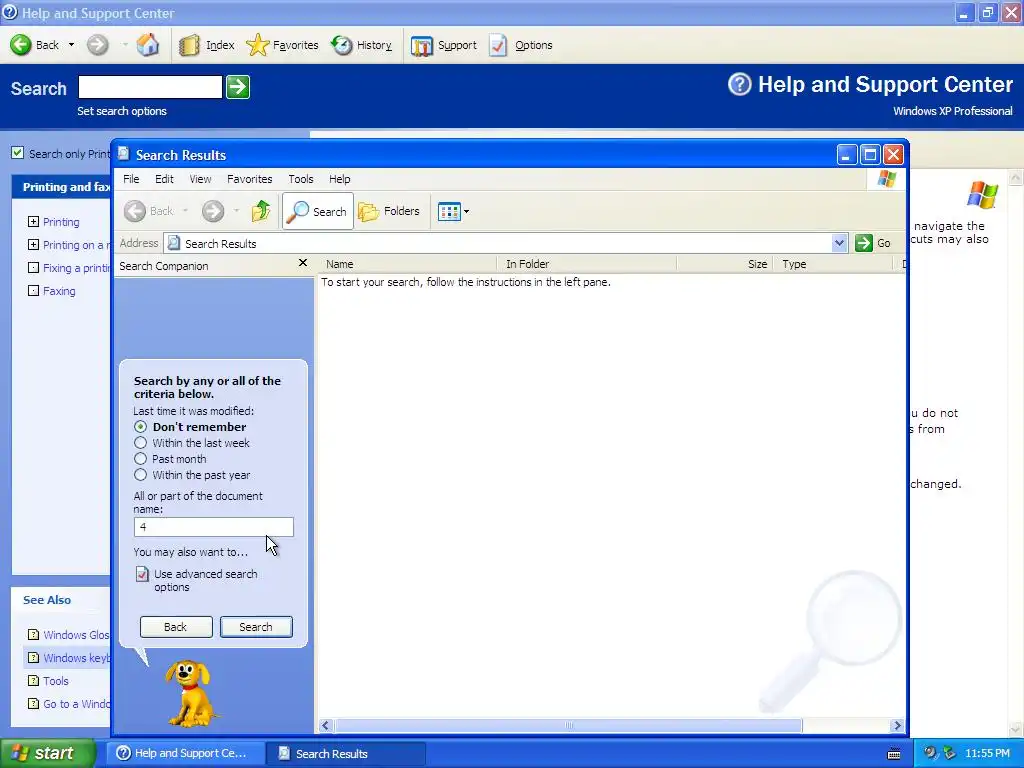Click the Up folder icon in Search Results
This screenshot has height=768, width=1024.
pyautogui.click(x=261, y=211)
